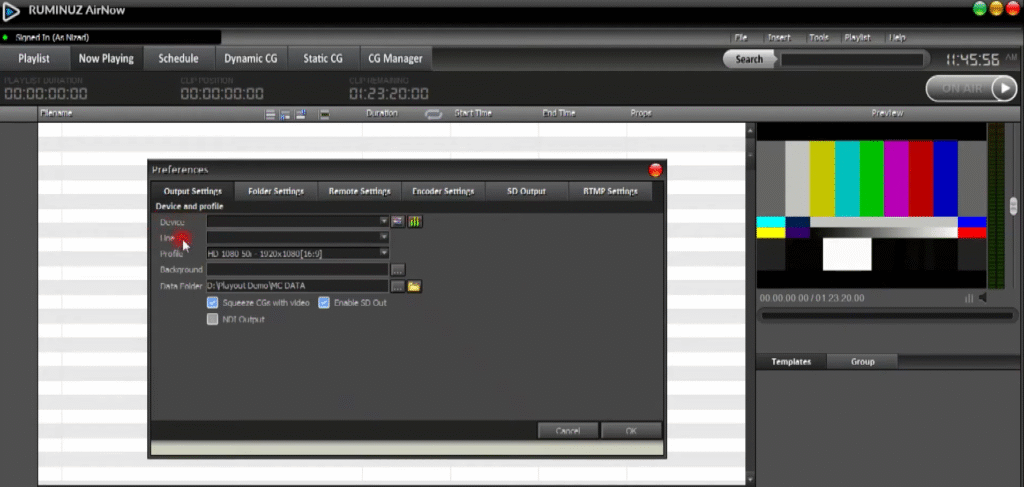Click the device properties icon beside Device dropdown
The image size is (1024, 487).
[x=398, y=221]
